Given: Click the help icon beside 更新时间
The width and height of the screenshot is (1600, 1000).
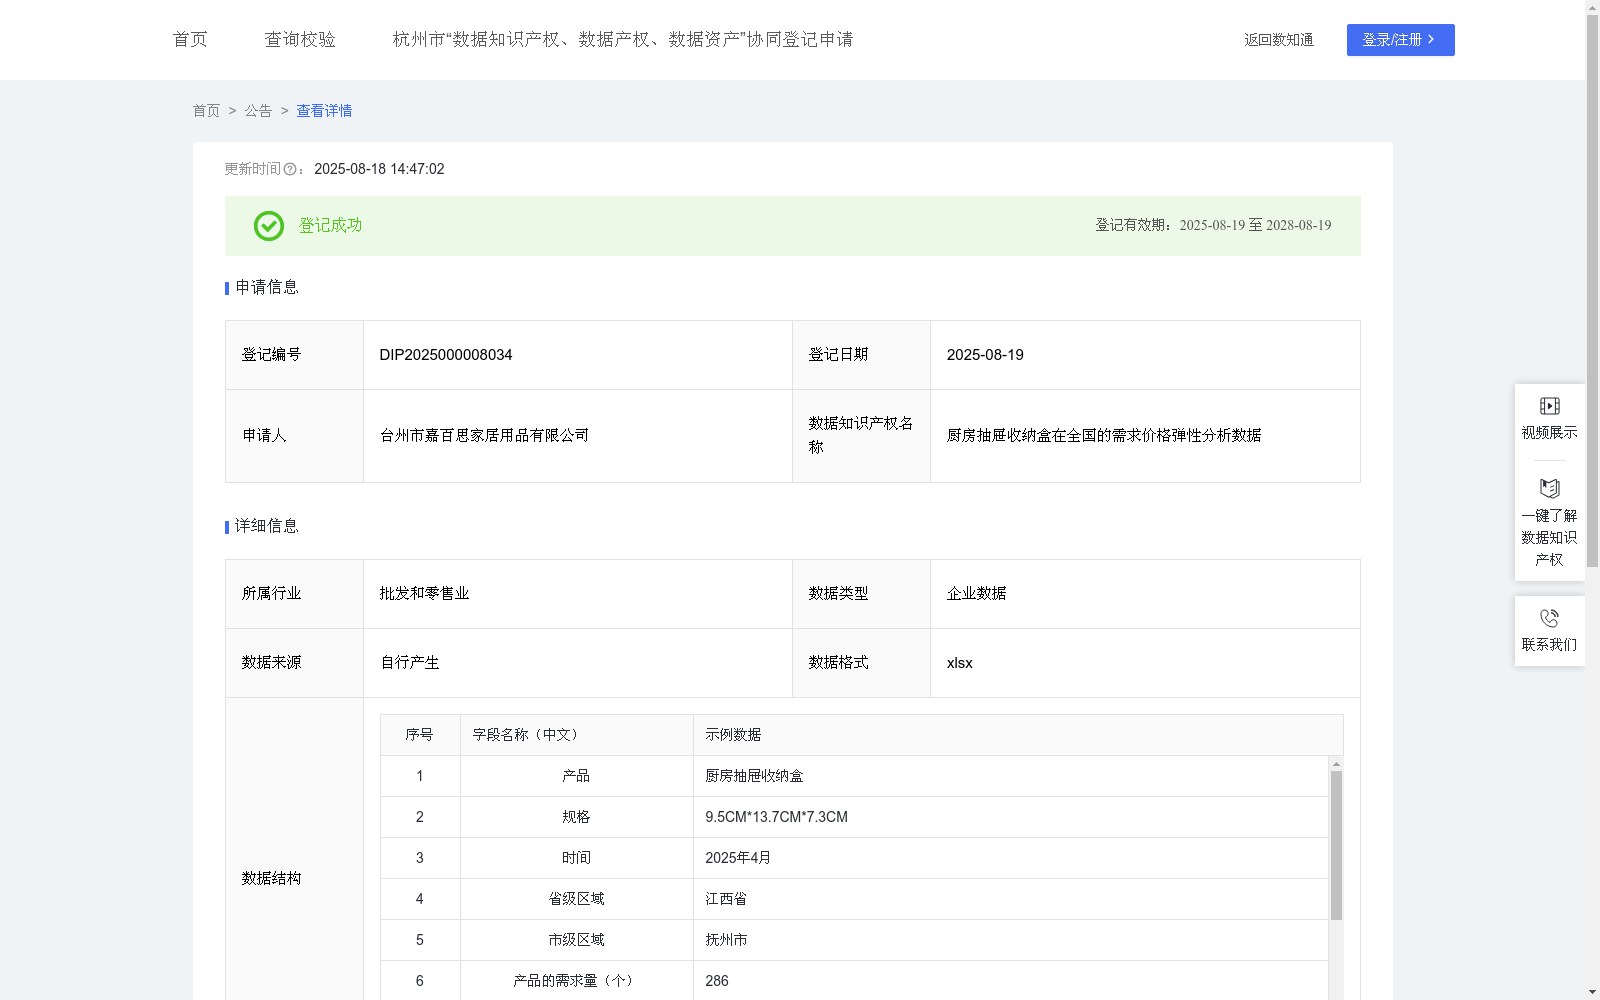Looking at the screenshot, I should pyautogui.click(x=290, y=170).
